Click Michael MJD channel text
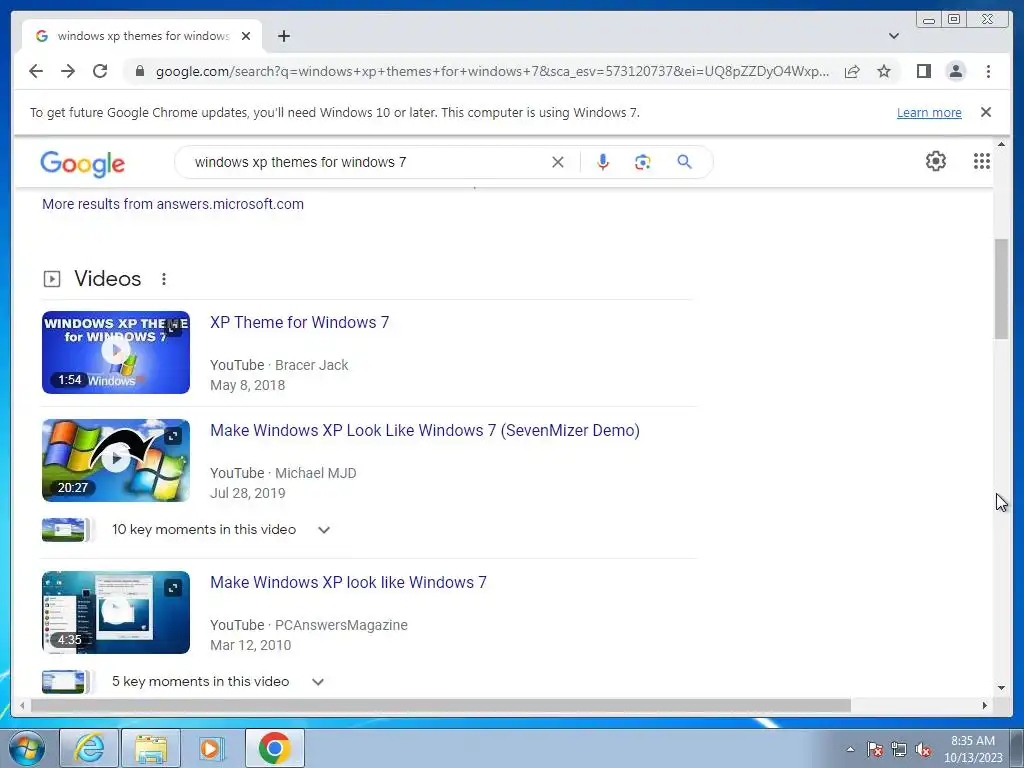 (315, 473)
